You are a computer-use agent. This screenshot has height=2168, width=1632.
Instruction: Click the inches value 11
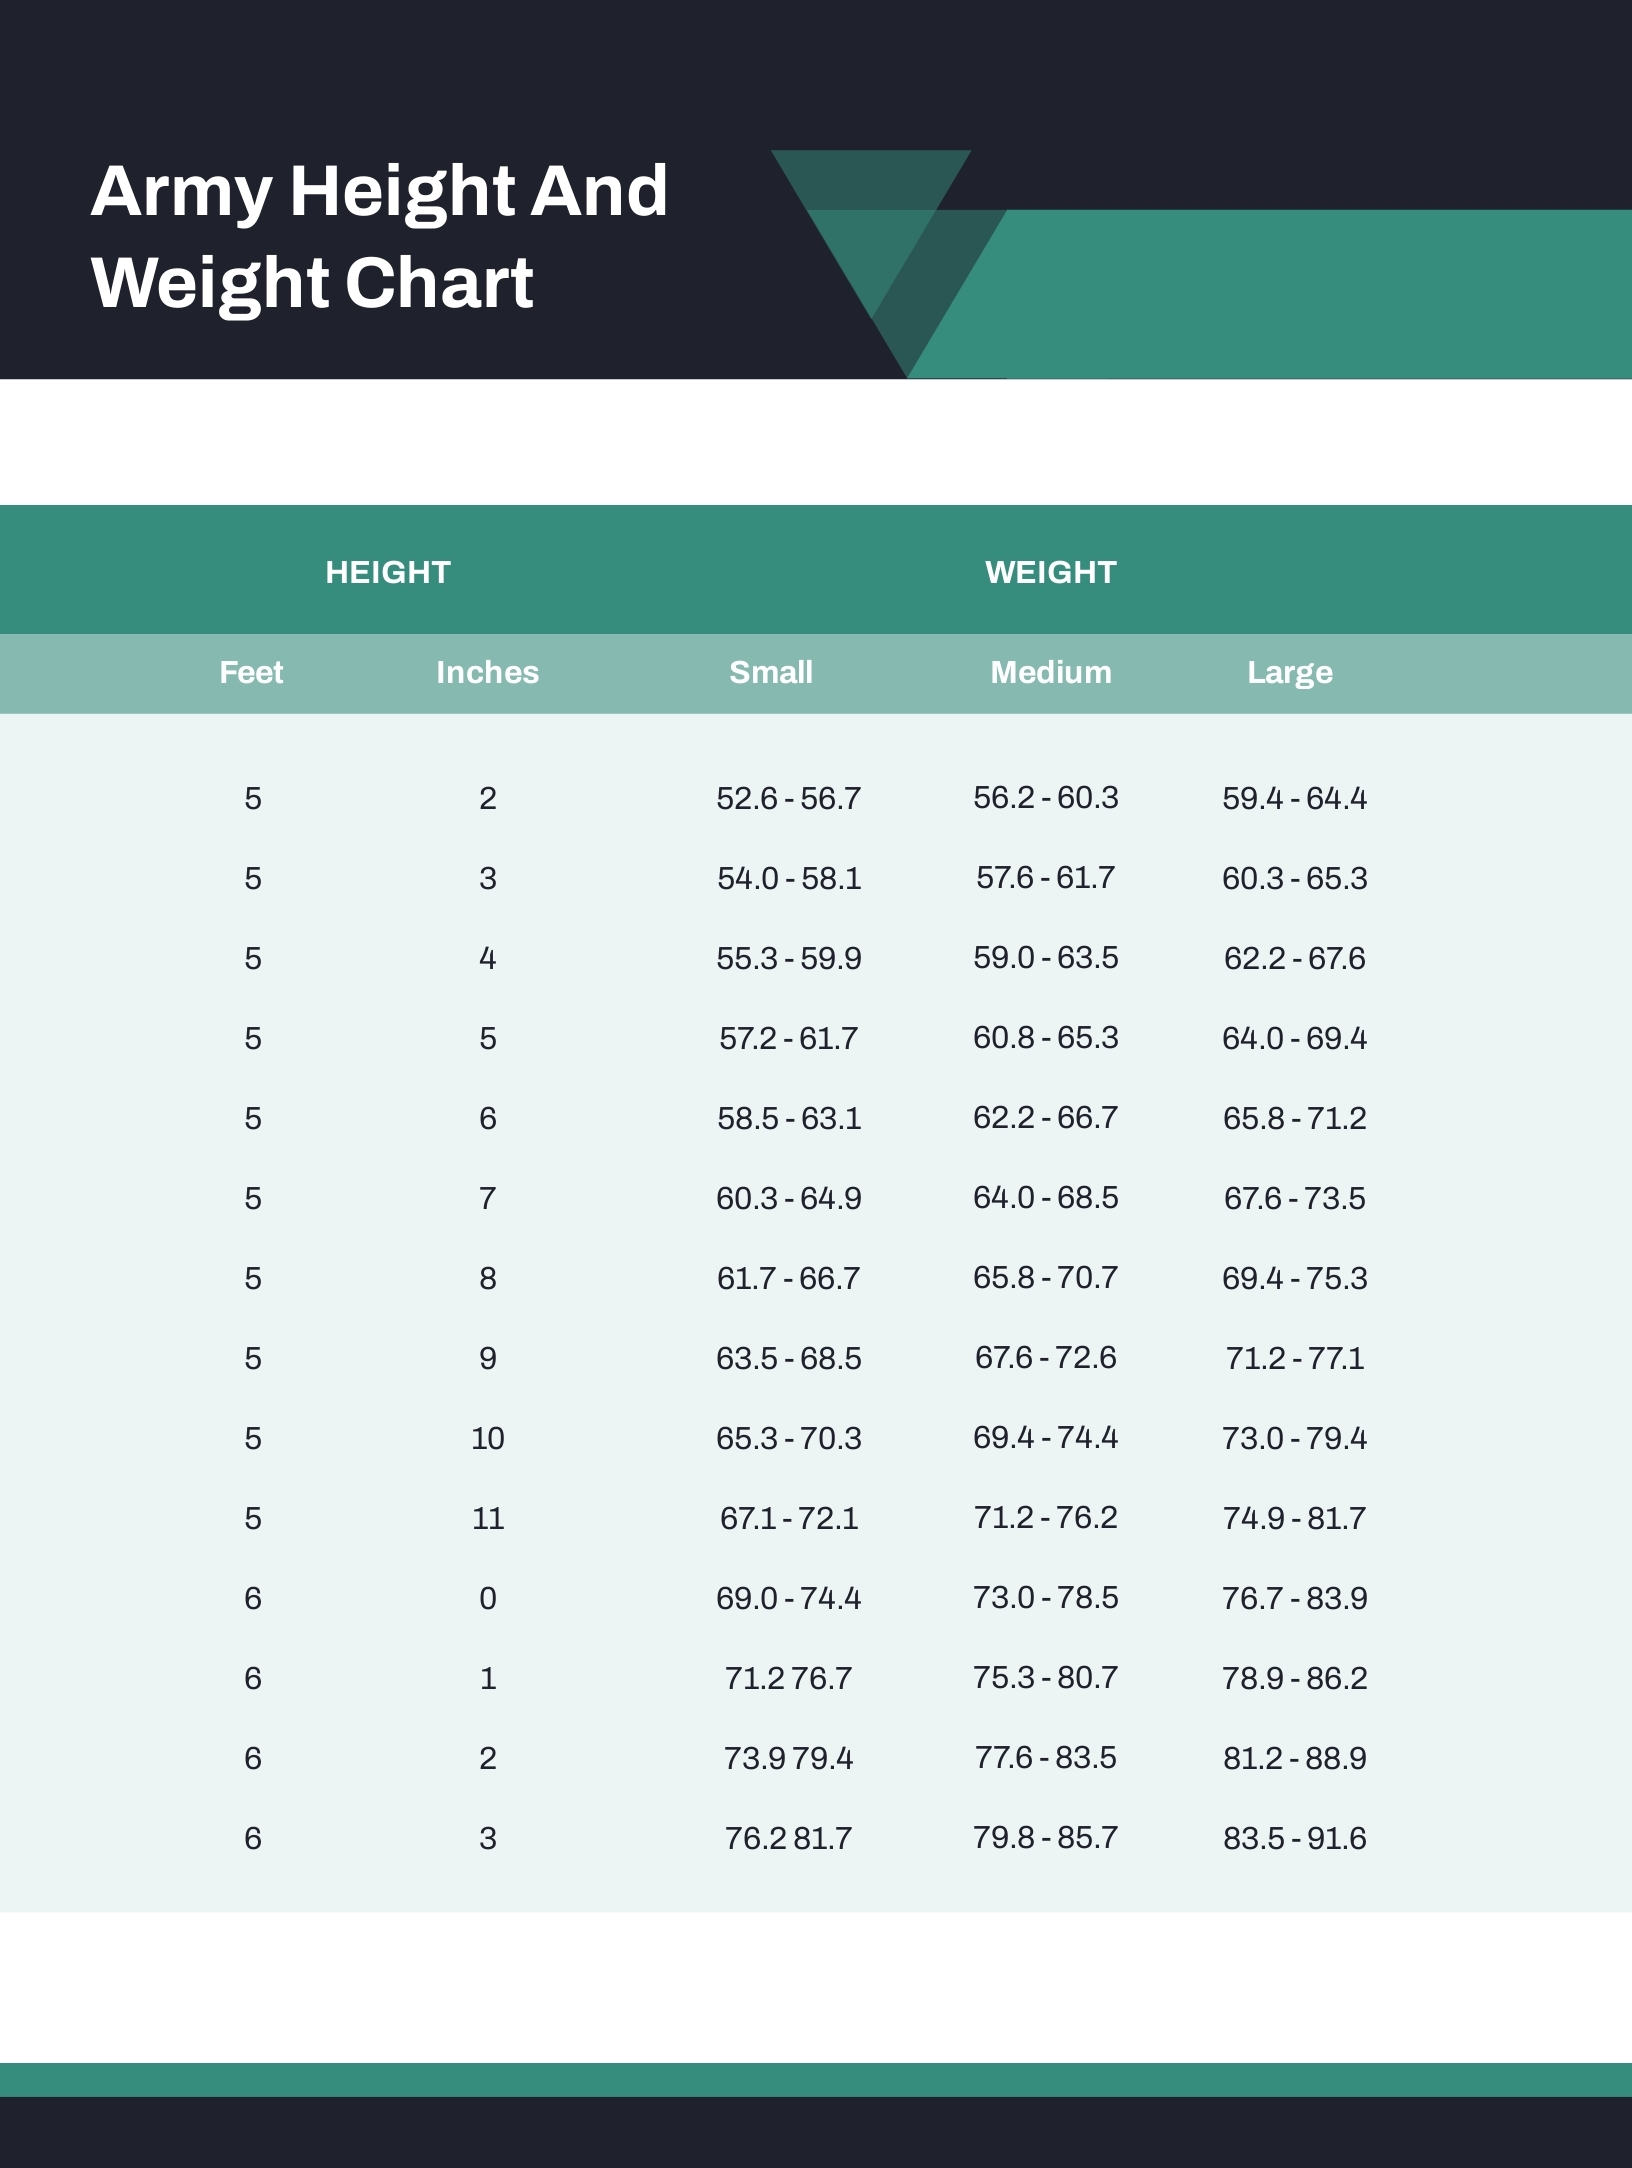487,1518
